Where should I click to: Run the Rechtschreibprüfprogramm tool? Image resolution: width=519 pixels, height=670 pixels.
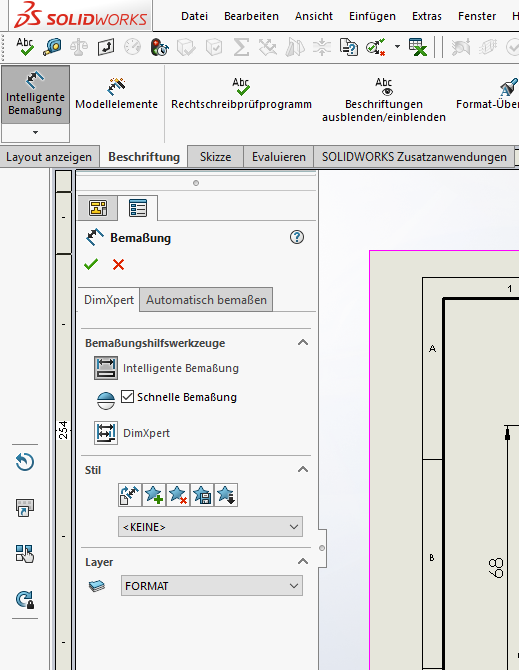241,93
